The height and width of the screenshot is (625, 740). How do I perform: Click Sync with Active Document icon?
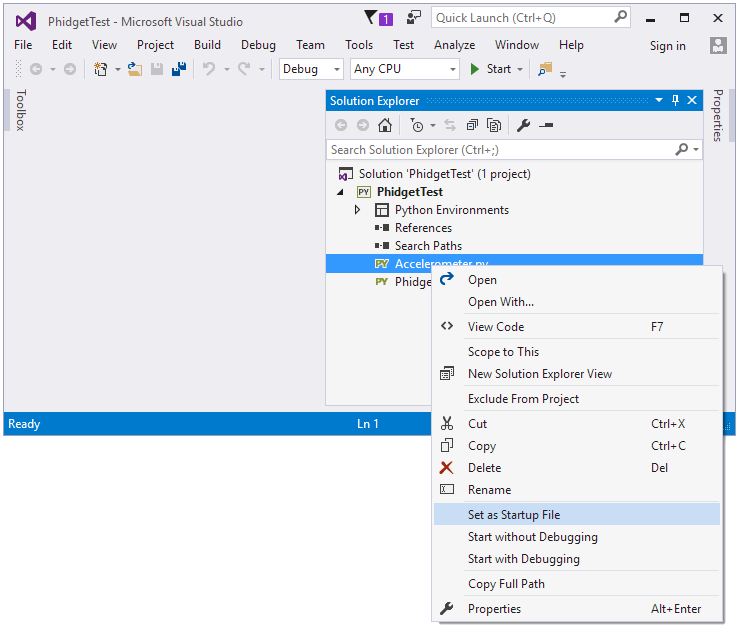(450, 126)
